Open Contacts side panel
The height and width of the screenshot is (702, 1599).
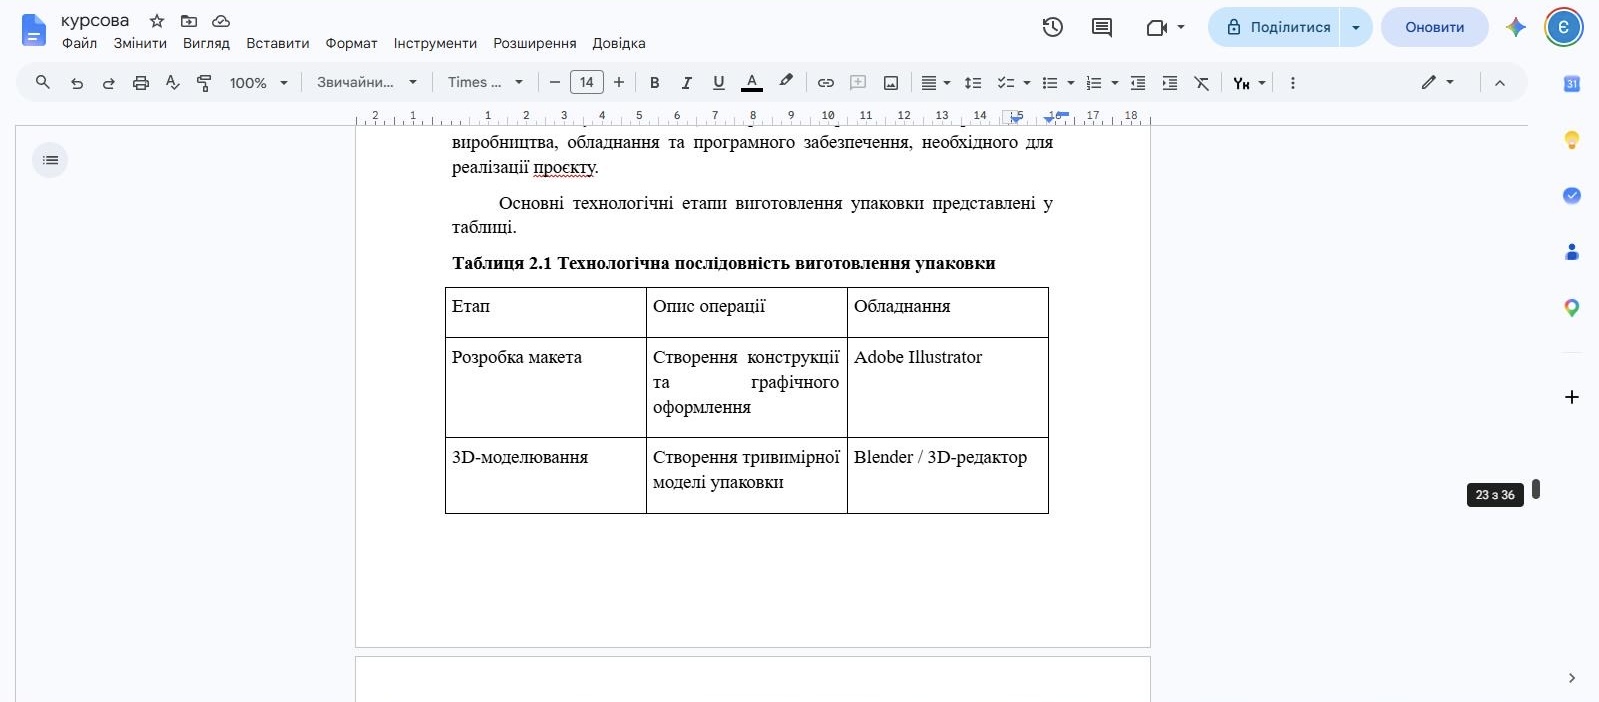click(1572, 252)
